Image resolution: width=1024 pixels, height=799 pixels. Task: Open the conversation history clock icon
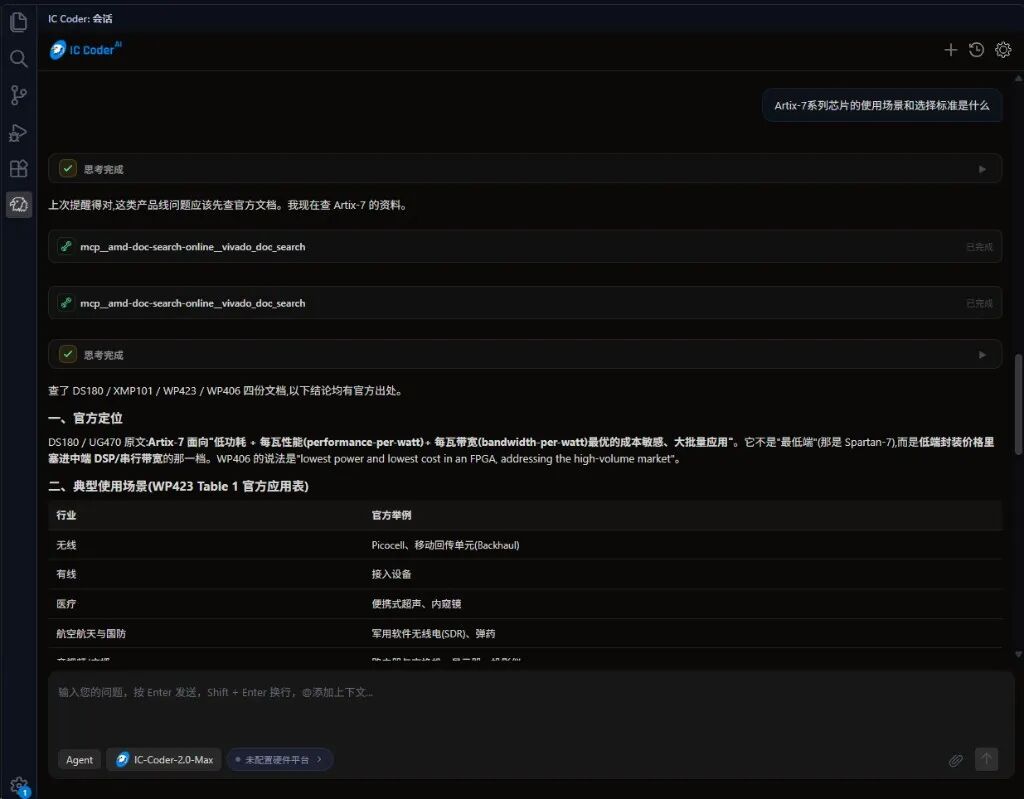976,50
